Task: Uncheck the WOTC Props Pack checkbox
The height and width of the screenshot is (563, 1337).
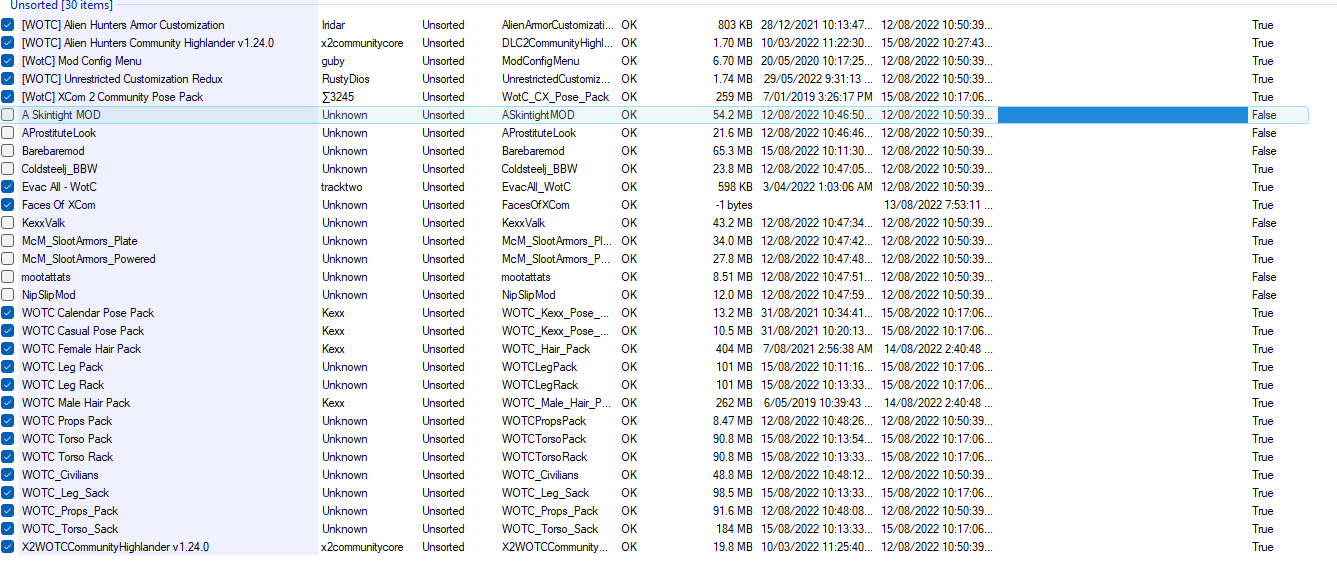Action: pyautogui.click(x=8, y=421)
